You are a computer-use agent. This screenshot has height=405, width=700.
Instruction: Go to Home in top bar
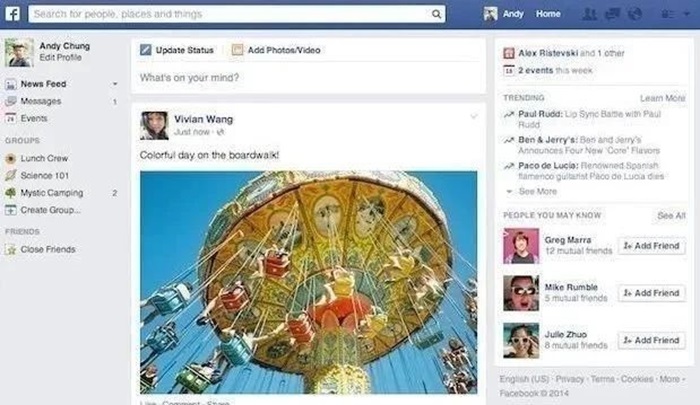point(548,14)
